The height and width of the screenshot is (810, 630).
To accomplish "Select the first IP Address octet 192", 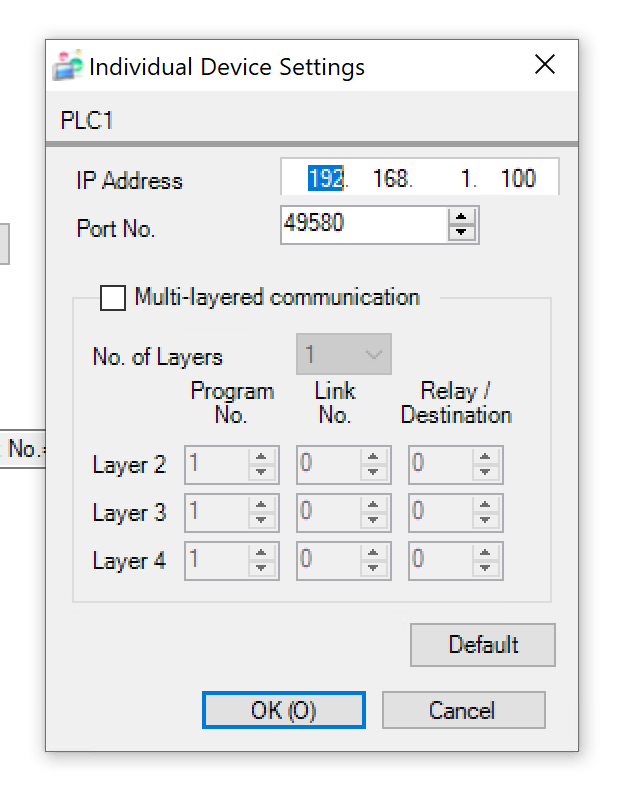I will click(325, 179).
